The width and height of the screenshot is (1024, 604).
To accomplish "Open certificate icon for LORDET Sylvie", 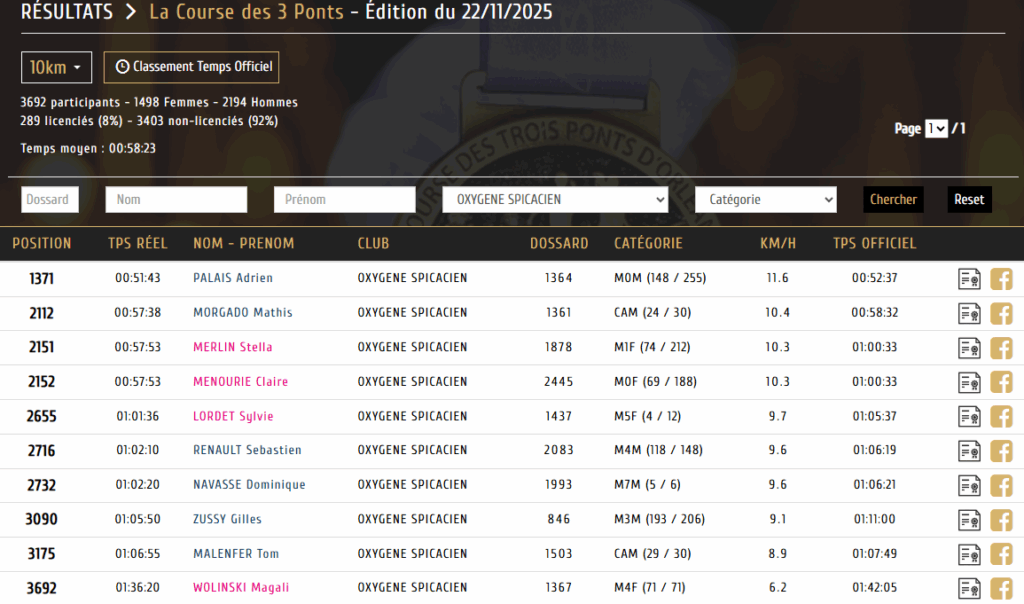I will pyautogui.click(x=968, y=416).
